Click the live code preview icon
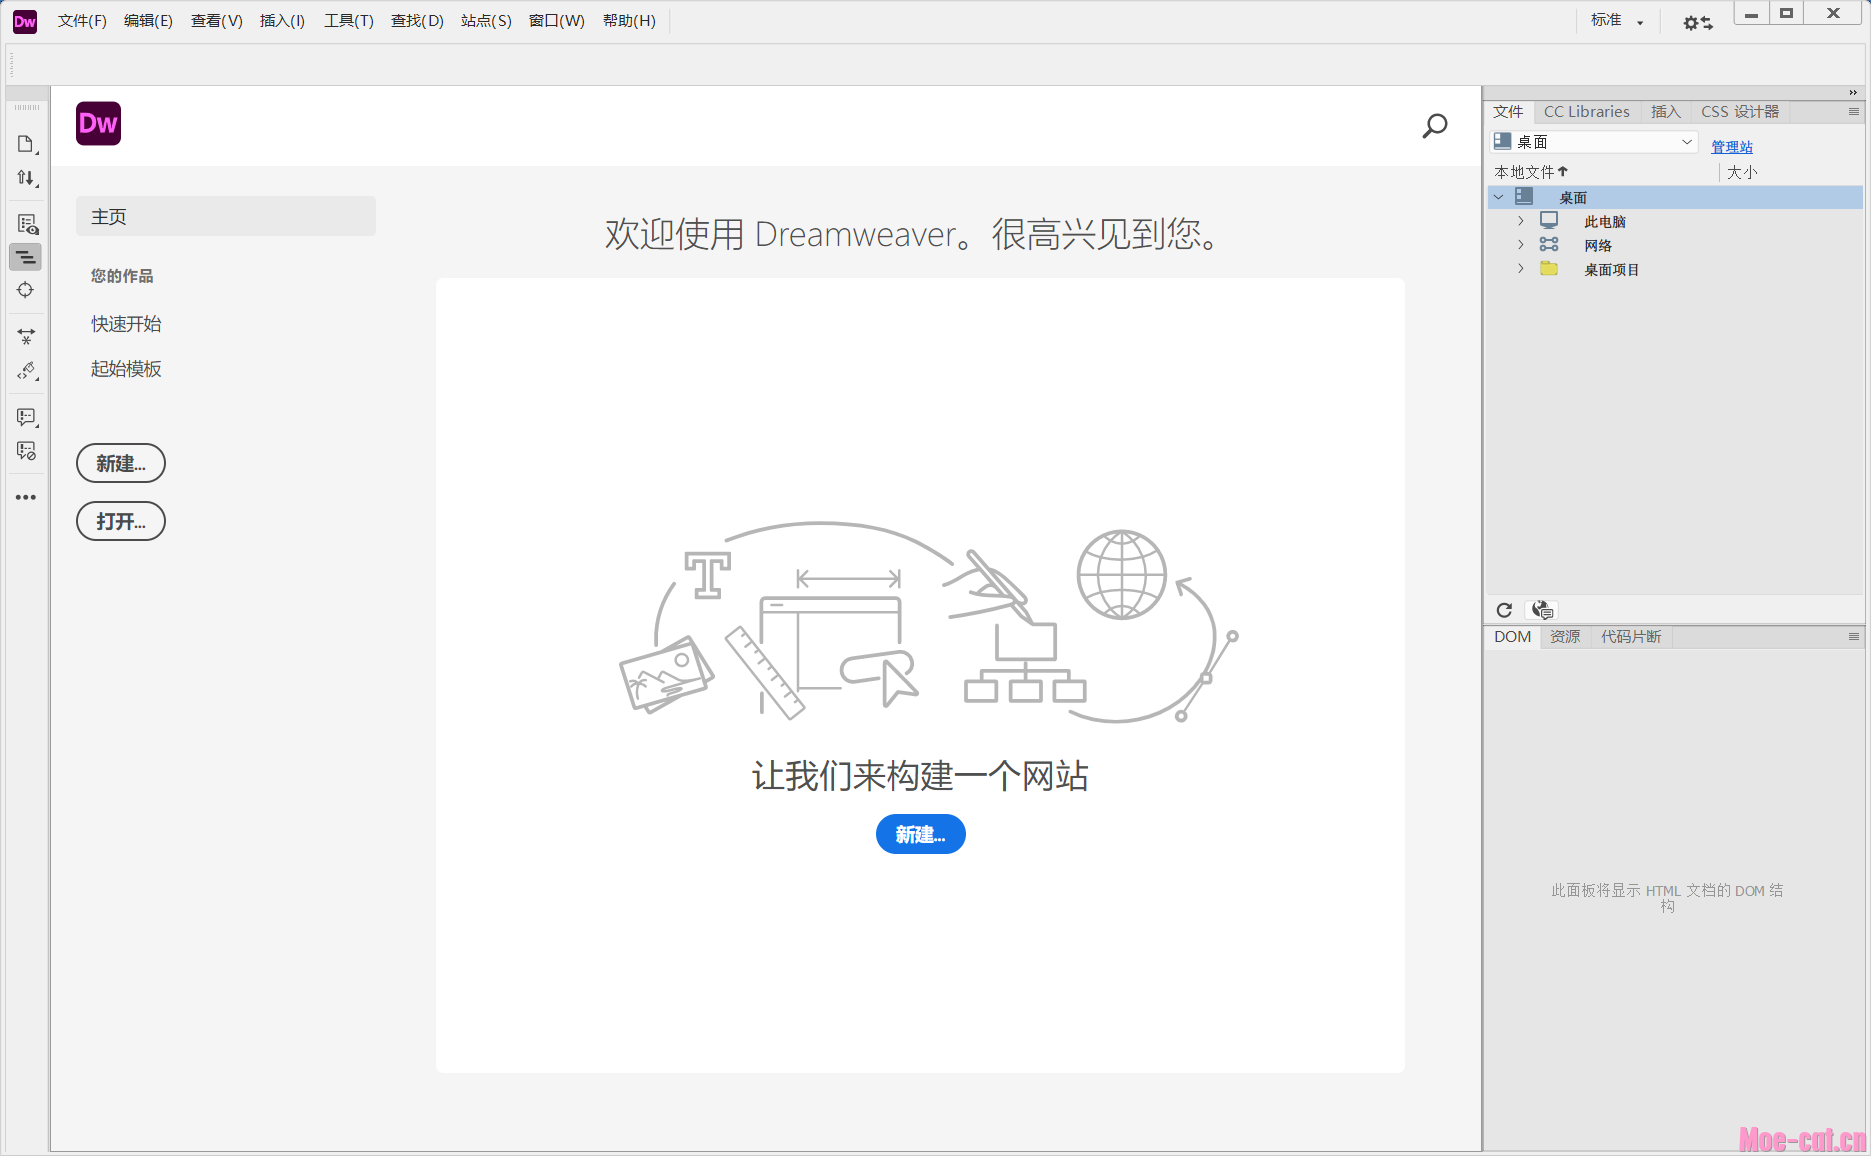The width and height of the screenshot is (1871, 1156). pyautogui.click(x=26, y=224)
